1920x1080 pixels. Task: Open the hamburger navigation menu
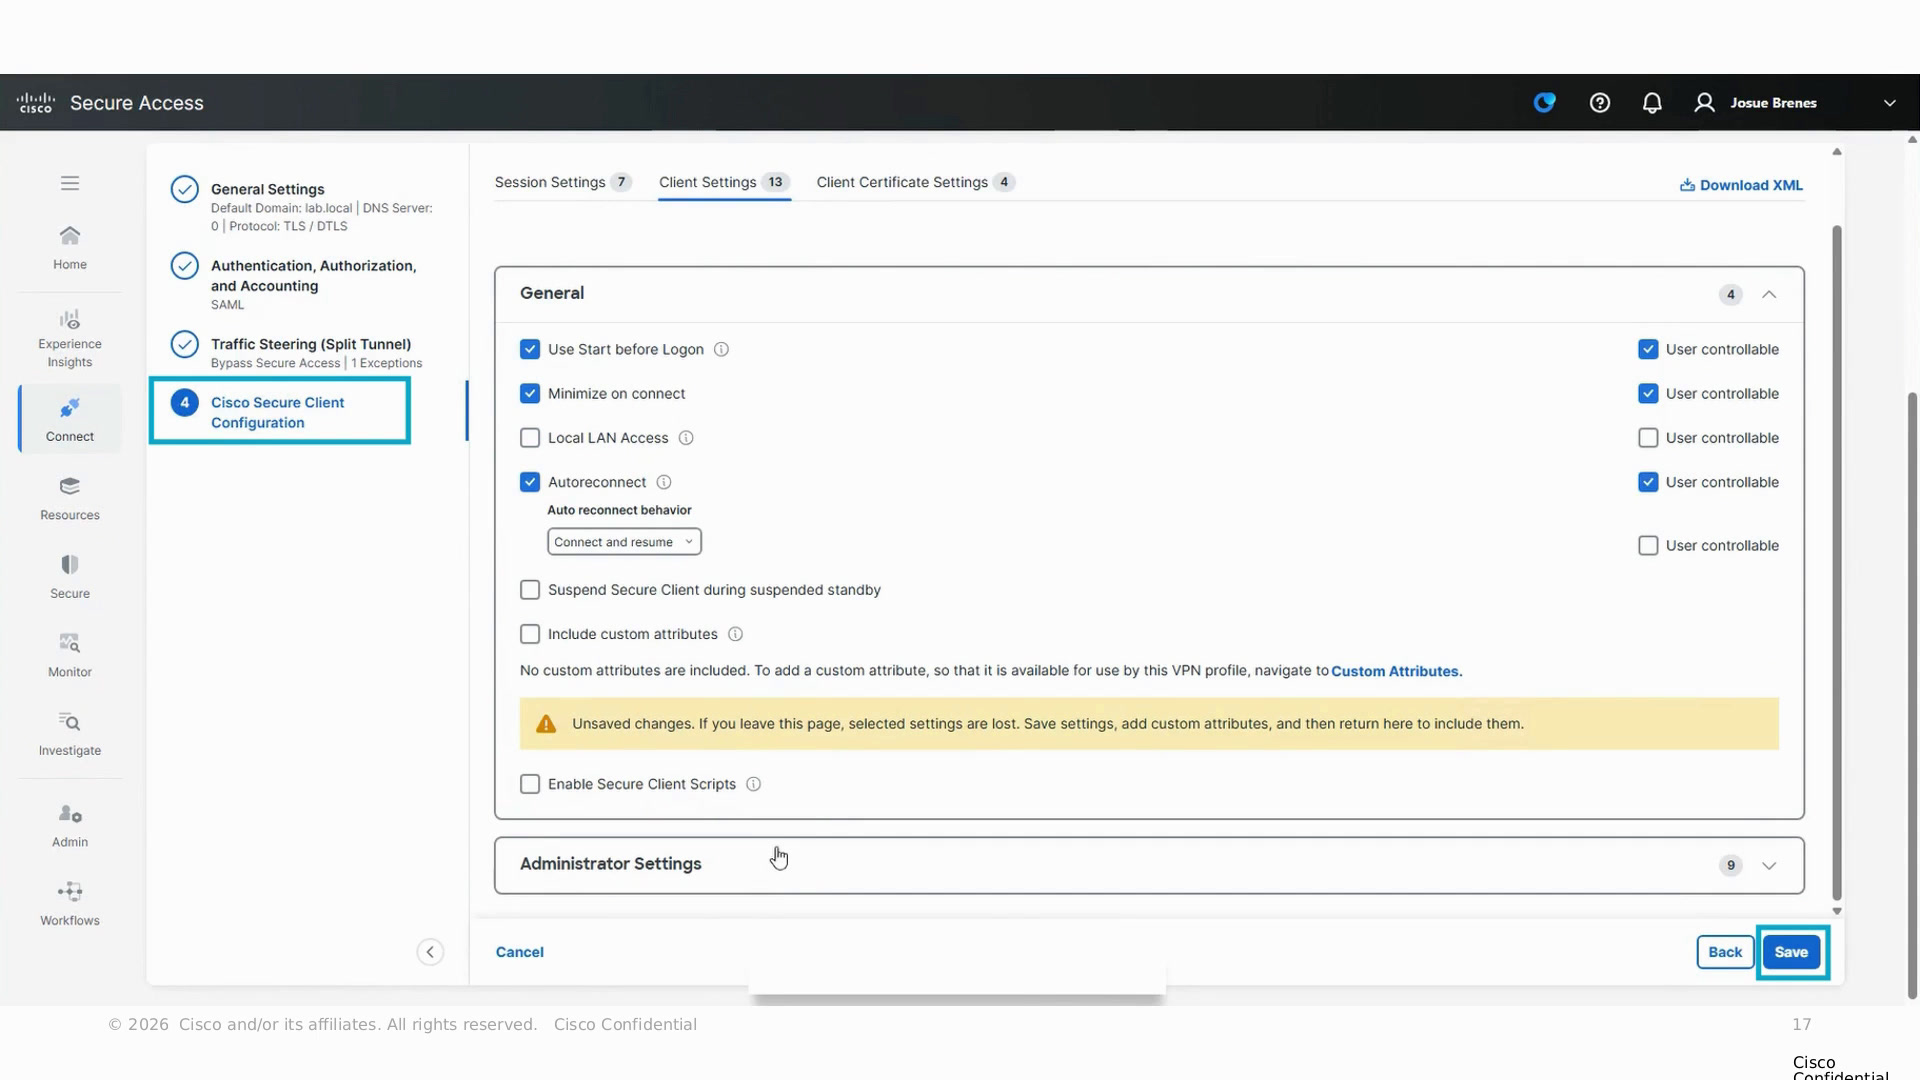[69, 183]
